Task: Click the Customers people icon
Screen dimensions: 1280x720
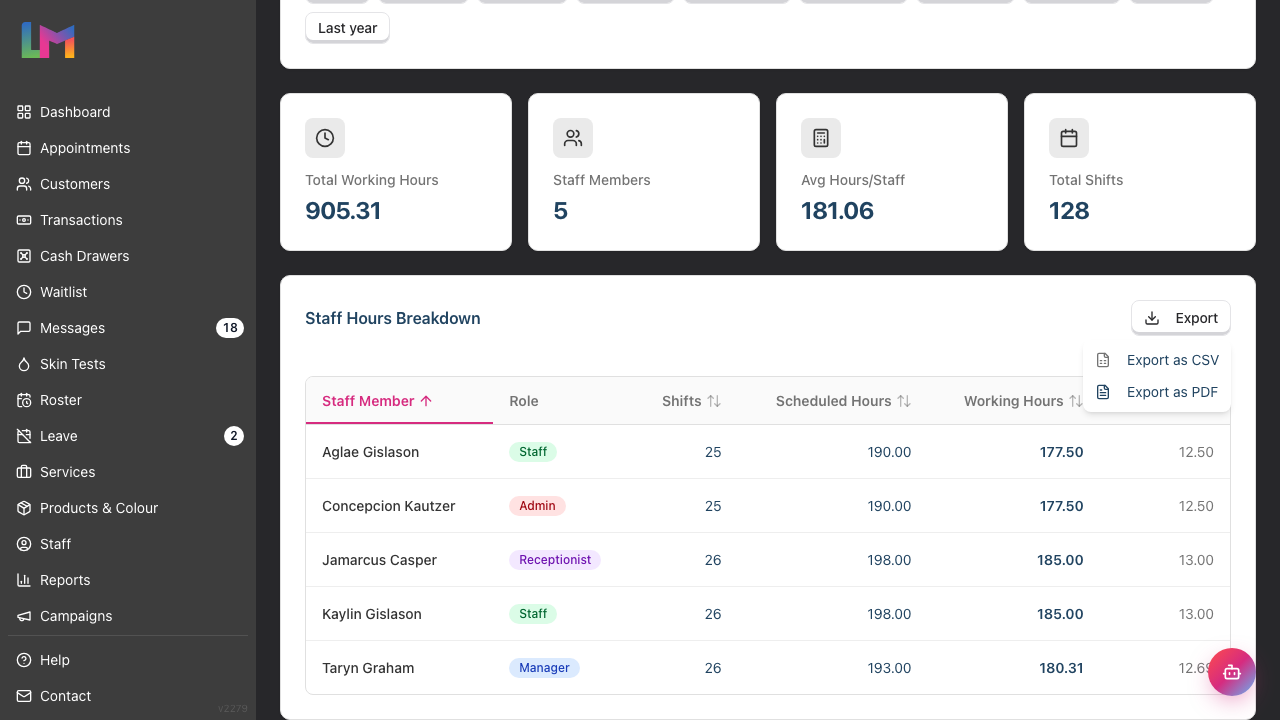Action: pyautogui.click(x=24, y=184)
